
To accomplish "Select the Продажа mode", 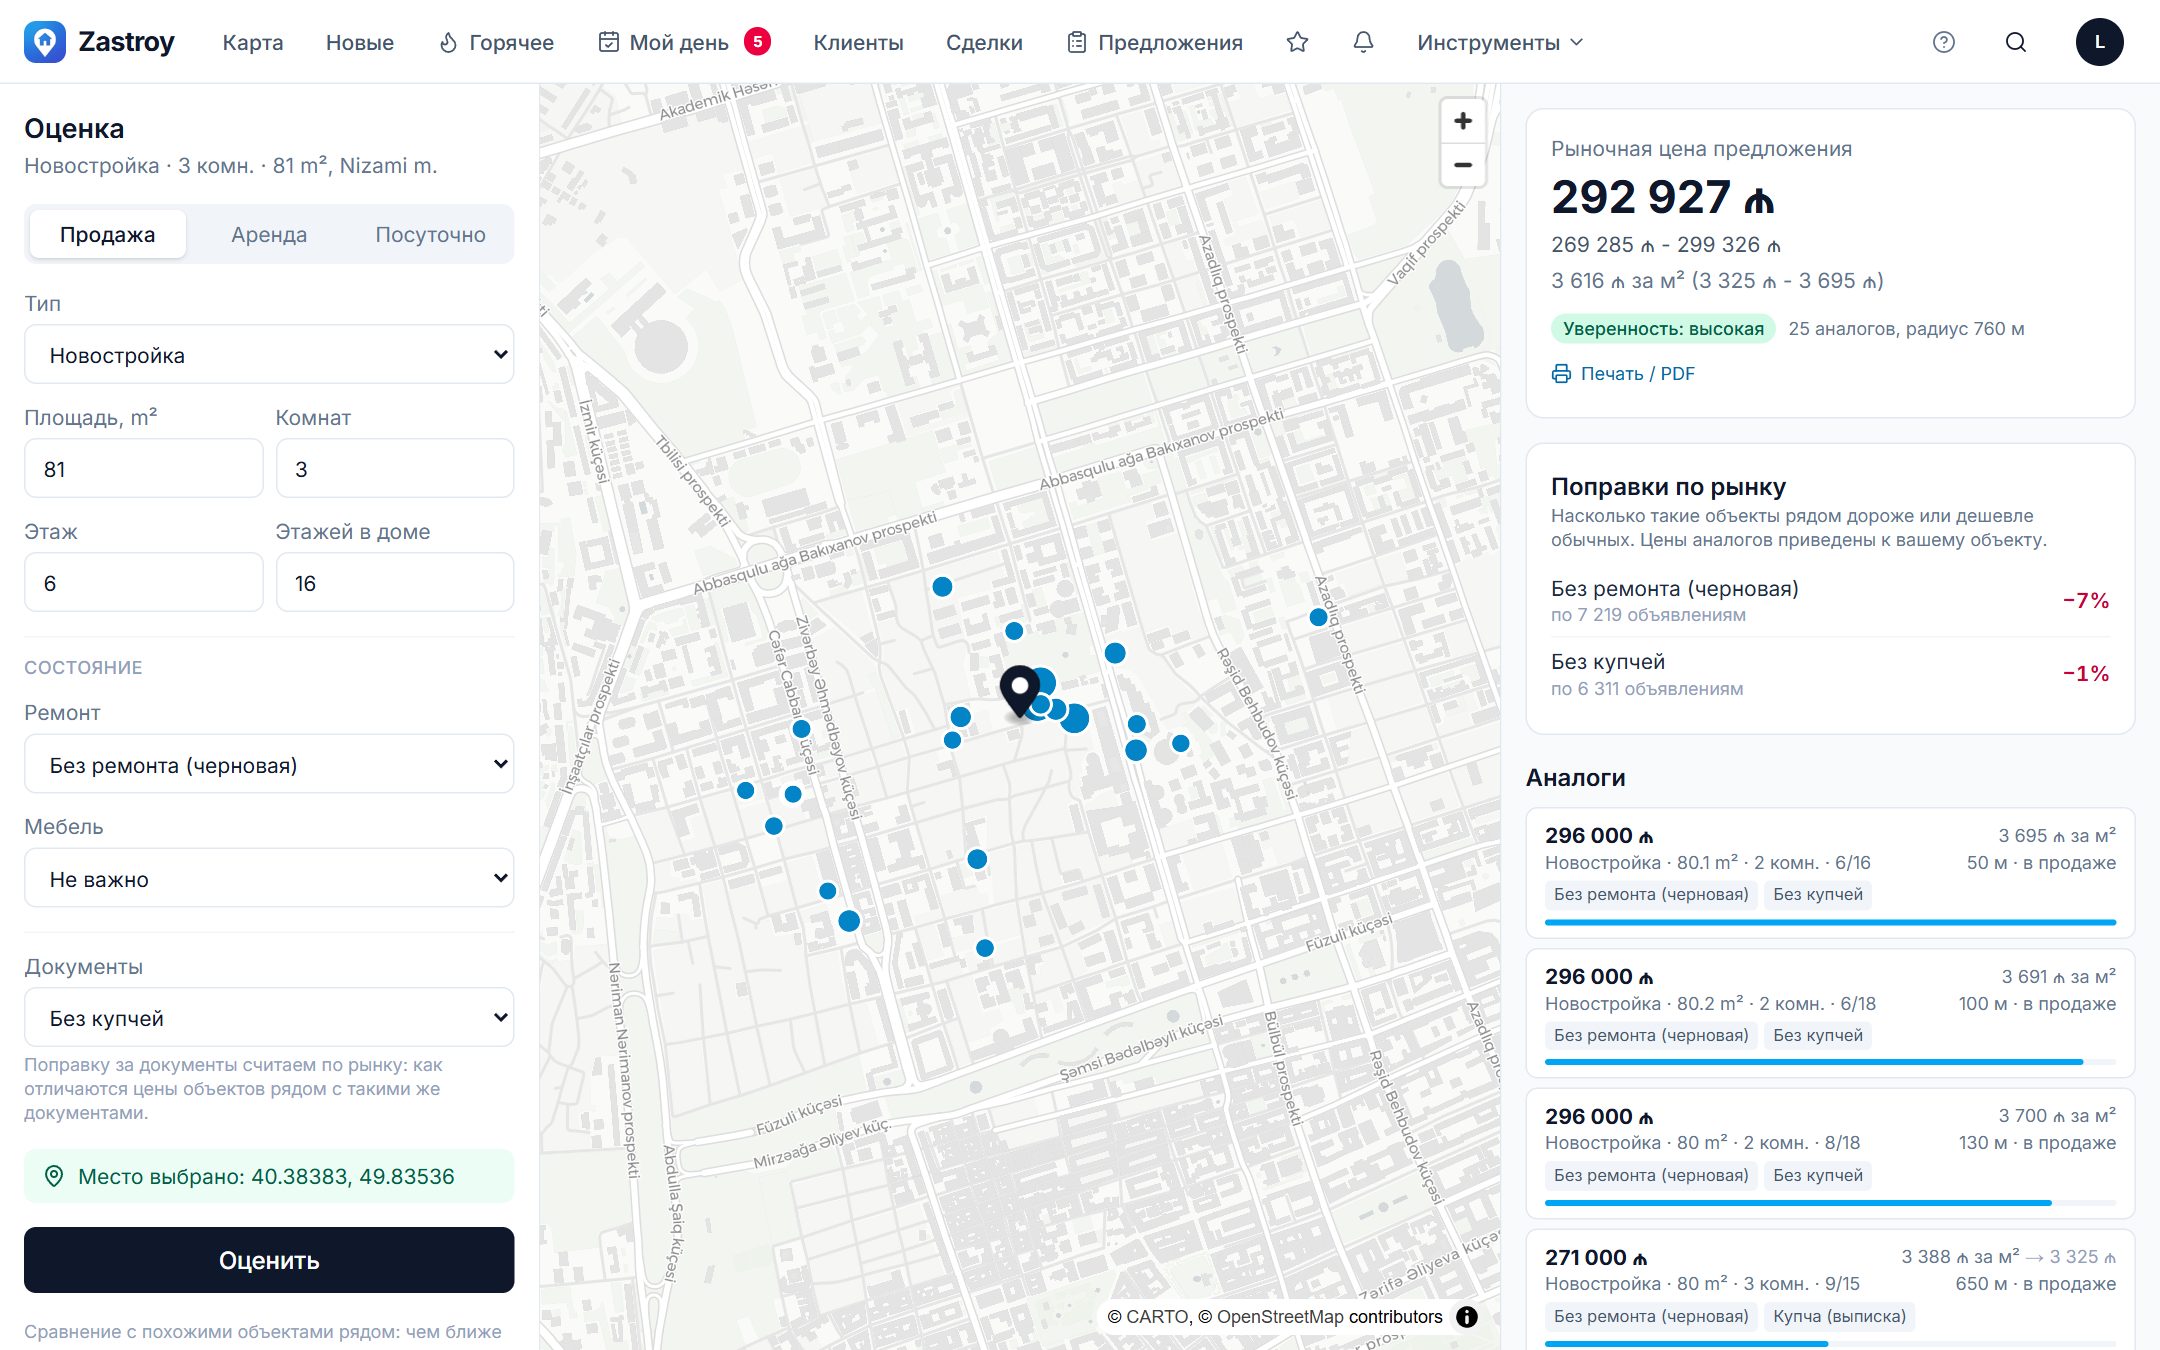I will 108,234.
